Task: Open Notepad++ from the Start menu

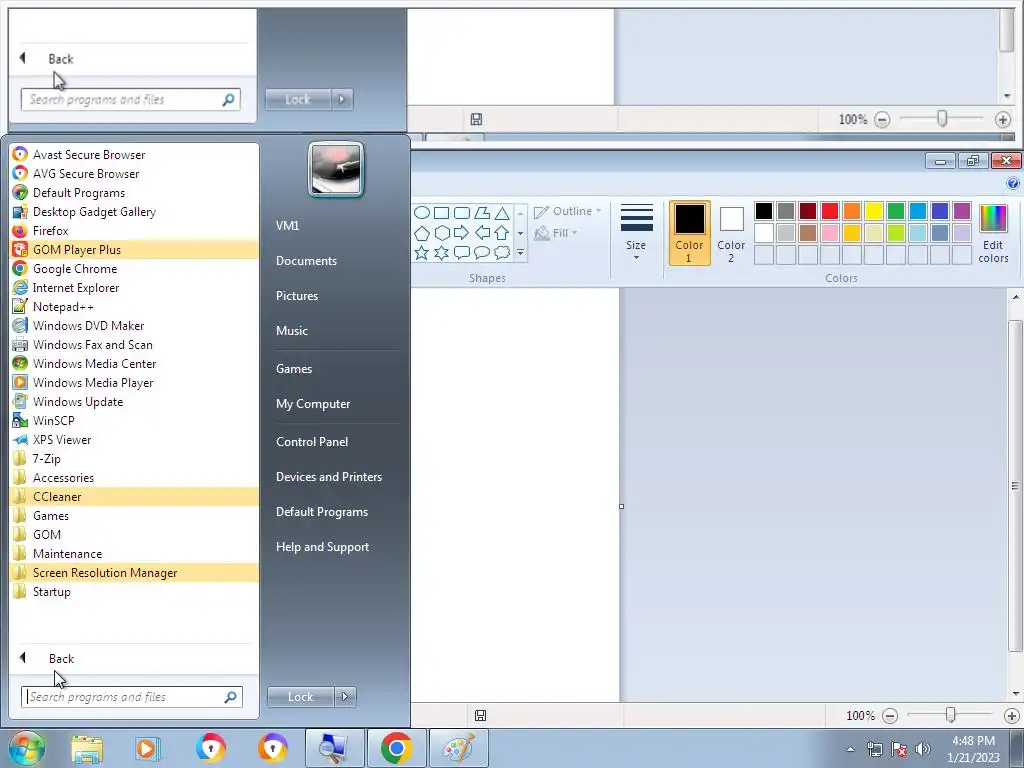Action: (x=134, y=306)
